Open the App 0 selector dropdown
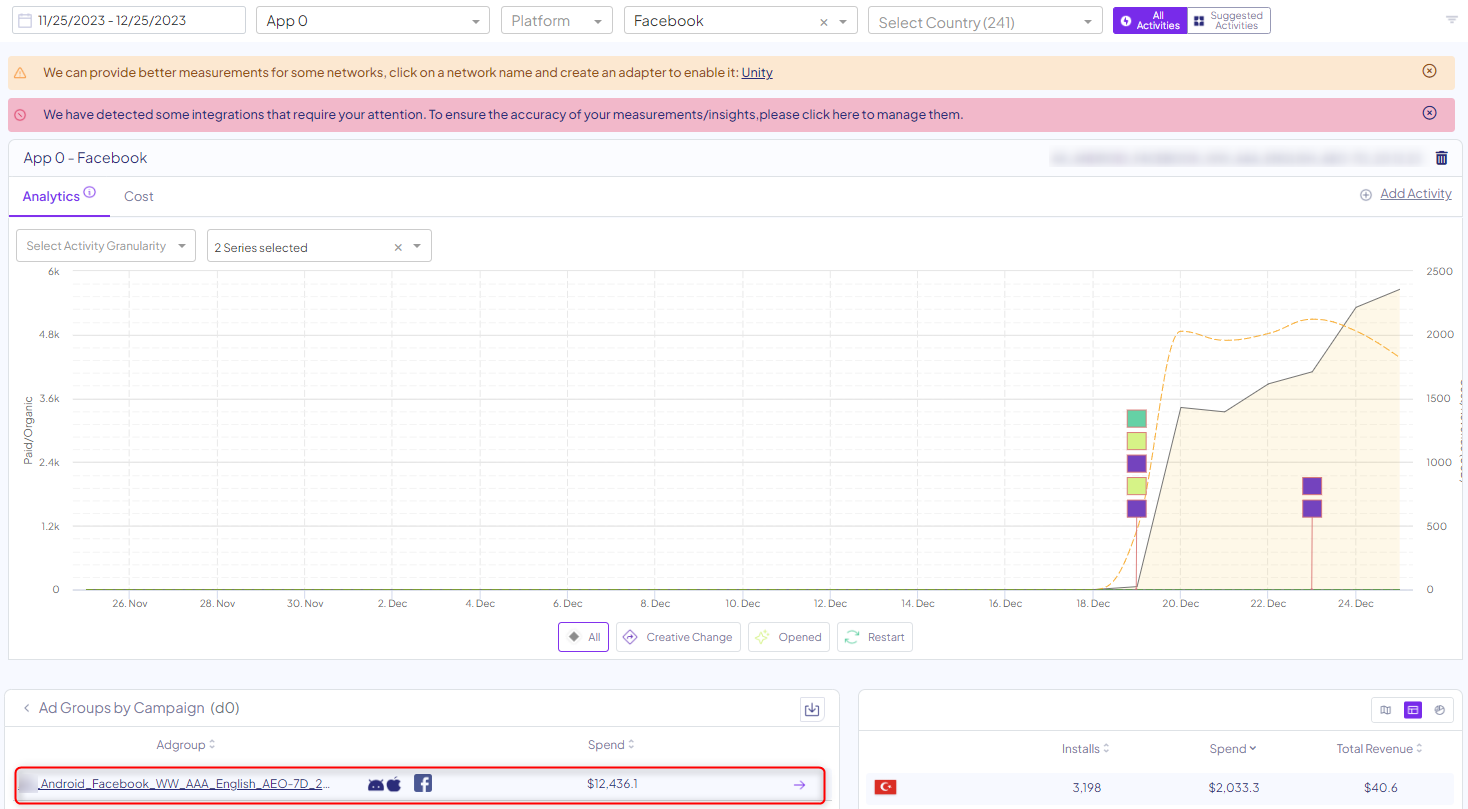The image size is (1468, 809). 372,21
